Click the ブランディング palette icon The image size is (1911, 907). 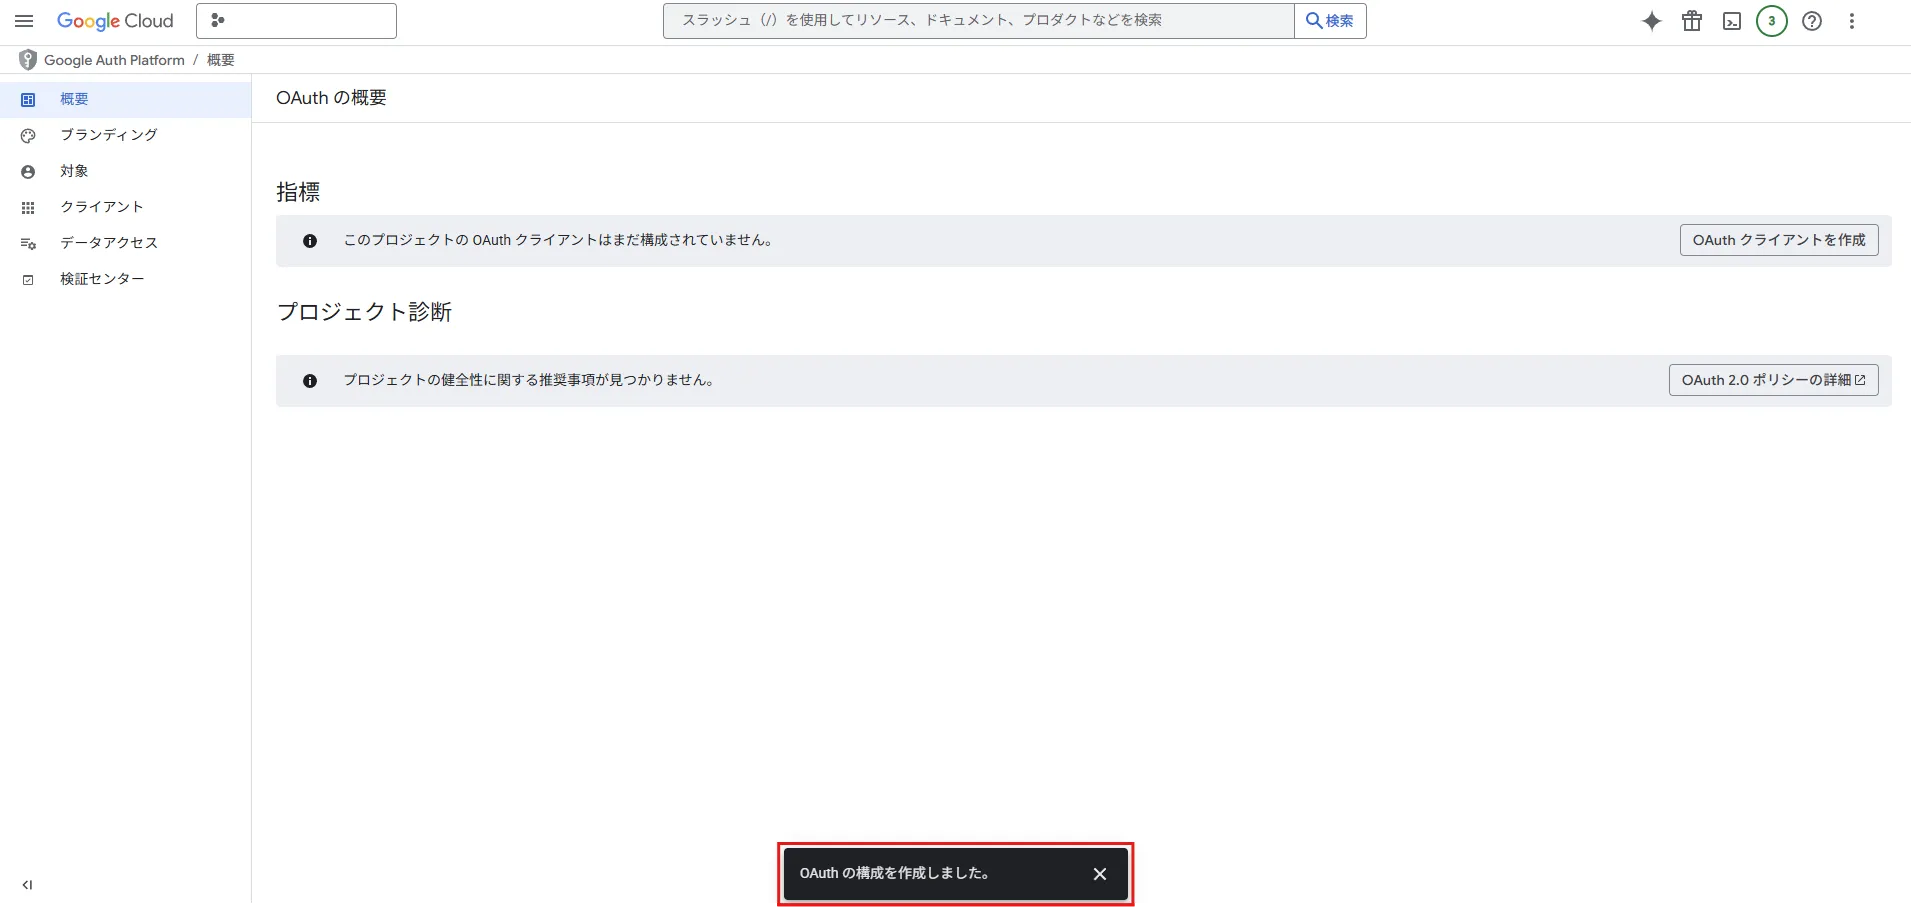pos(28,136)
